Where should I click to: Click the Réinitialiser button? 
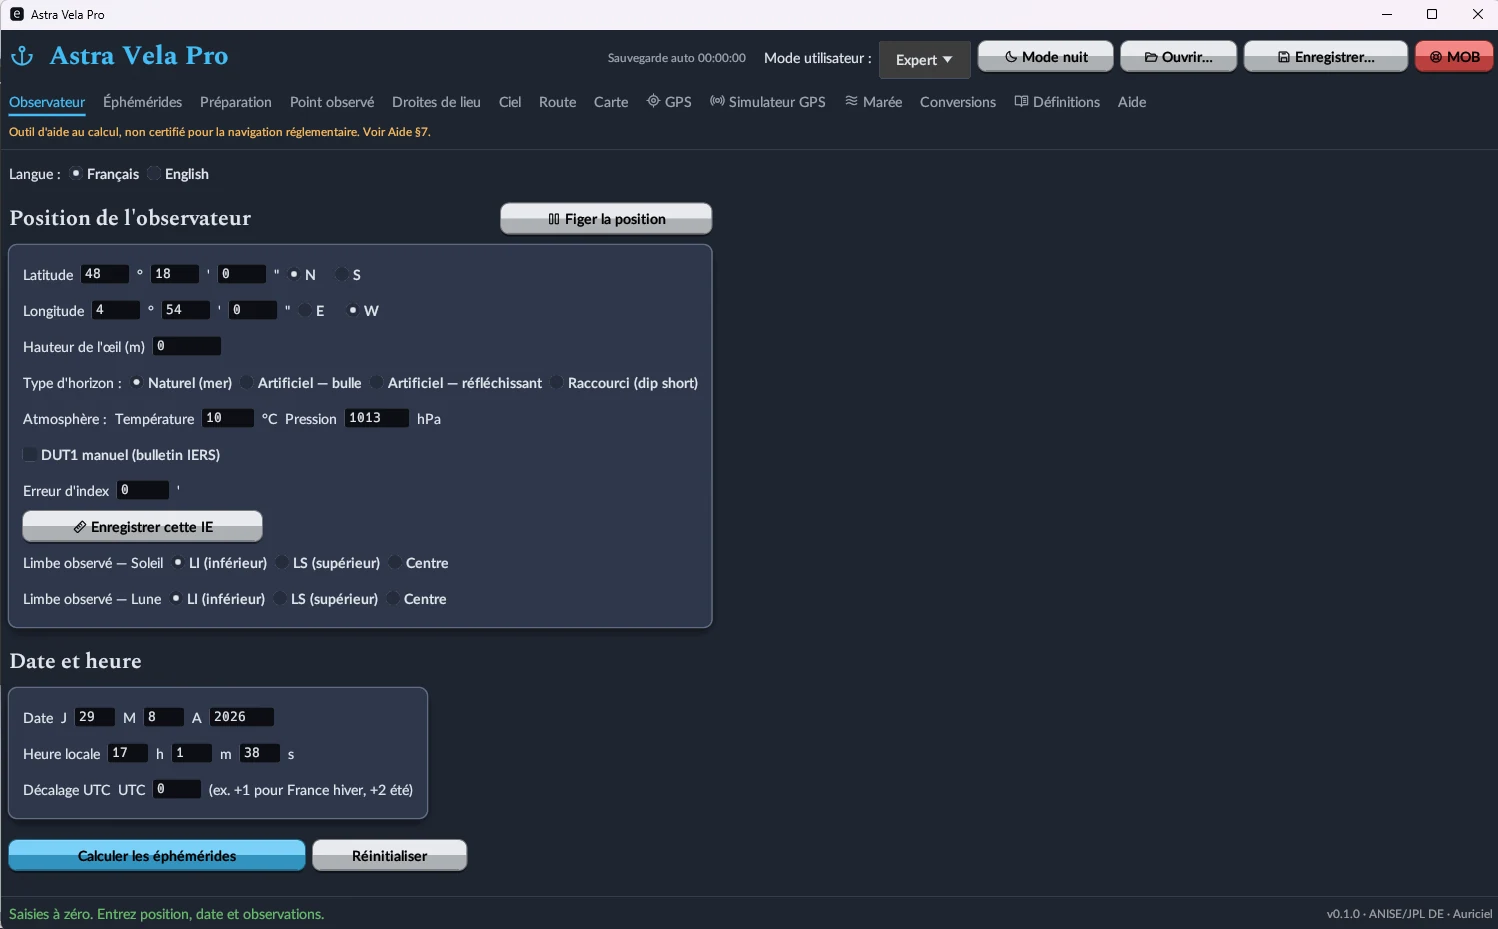click(x=390, y=855)
